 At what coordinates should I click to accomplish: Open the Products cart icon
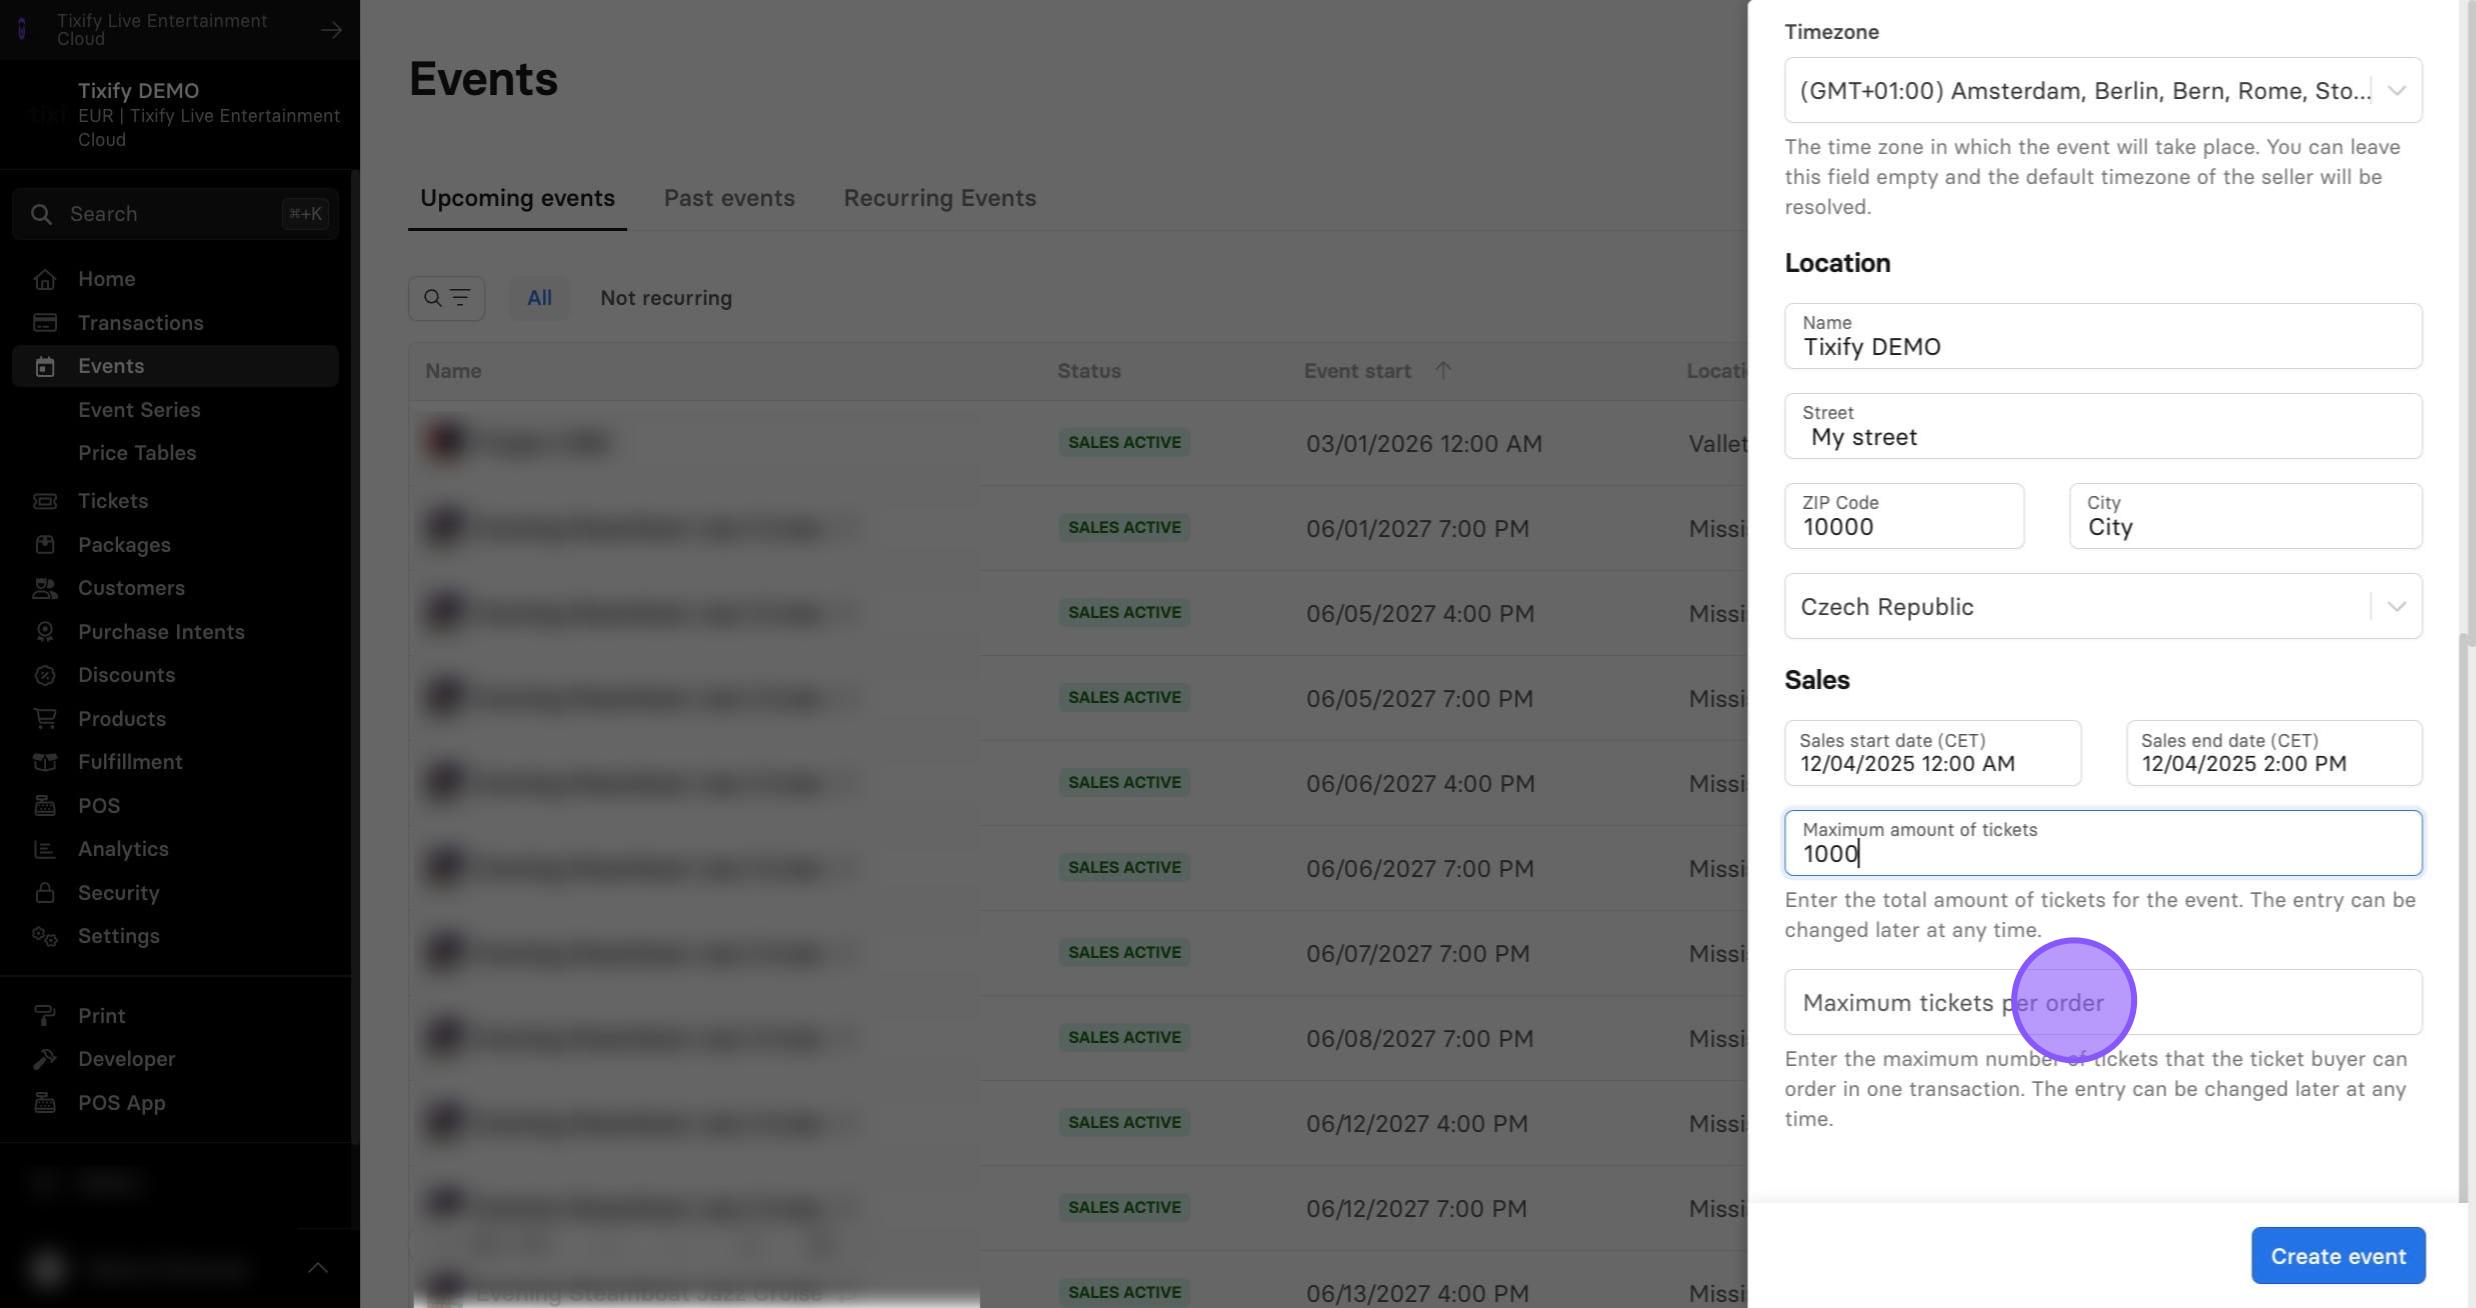tap(44, 719)
